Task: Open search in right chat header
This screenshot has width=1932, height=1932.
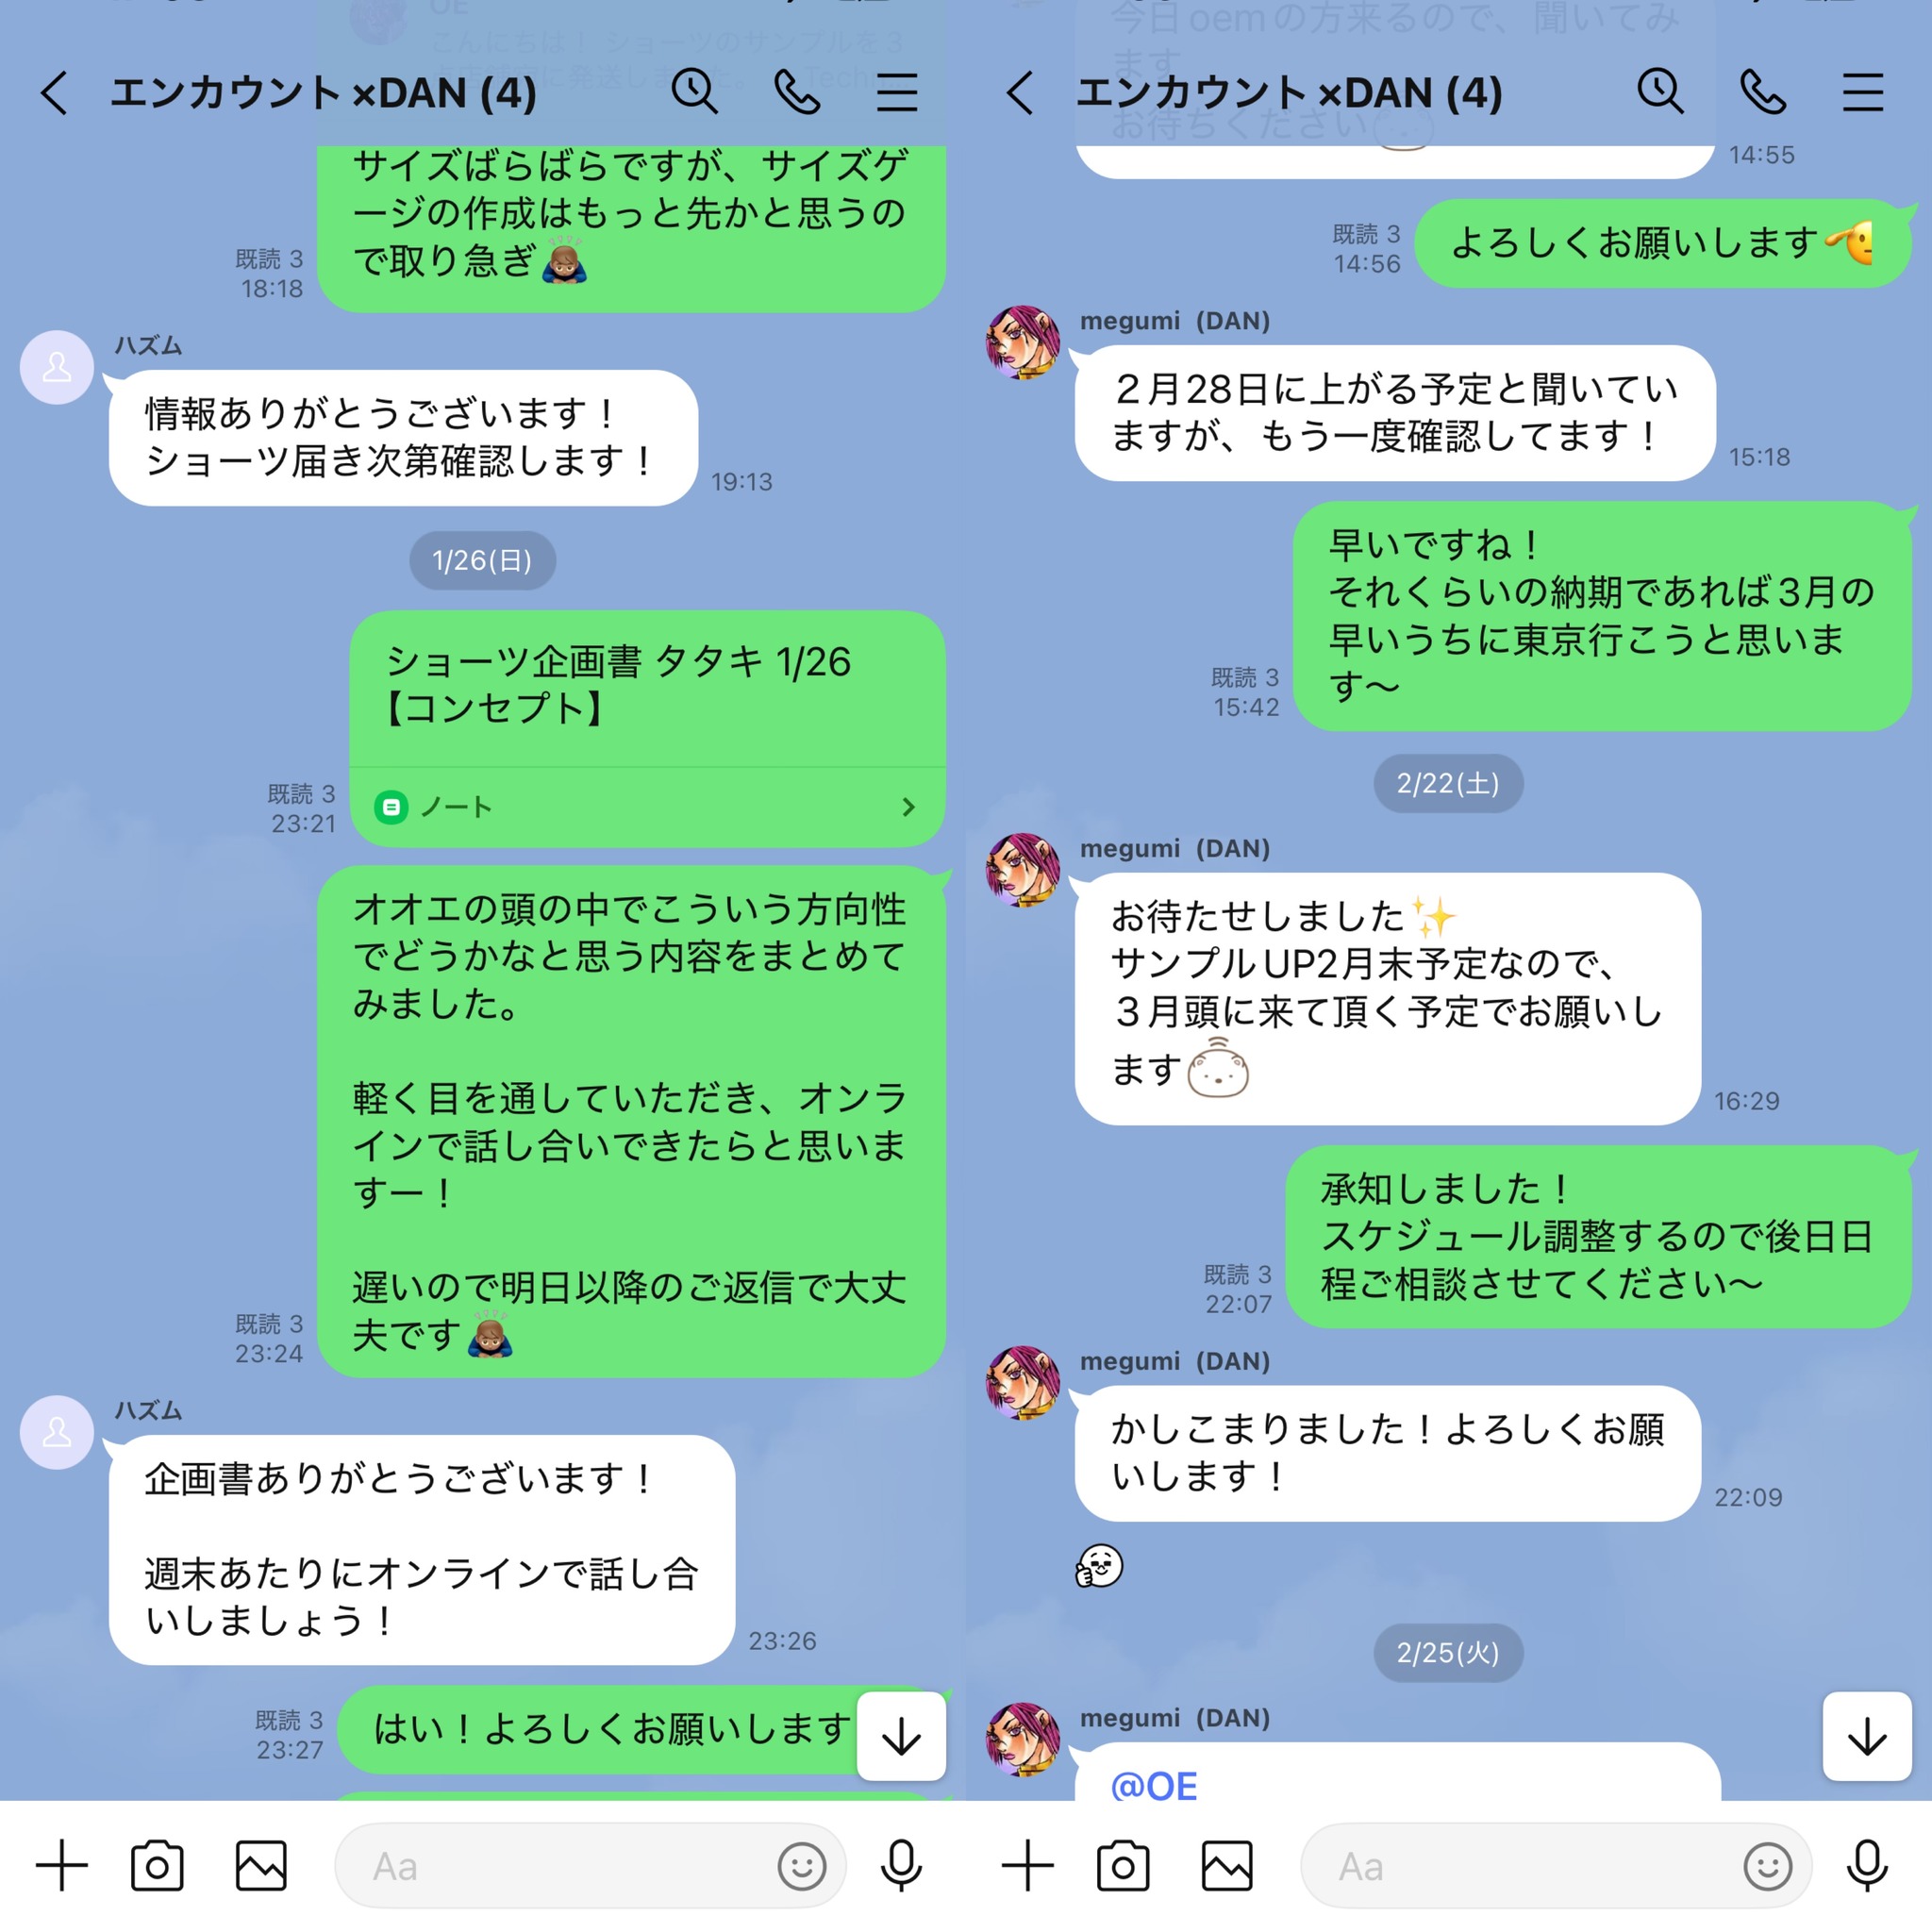Action: pyautogui.click(x=1660, y=92)
